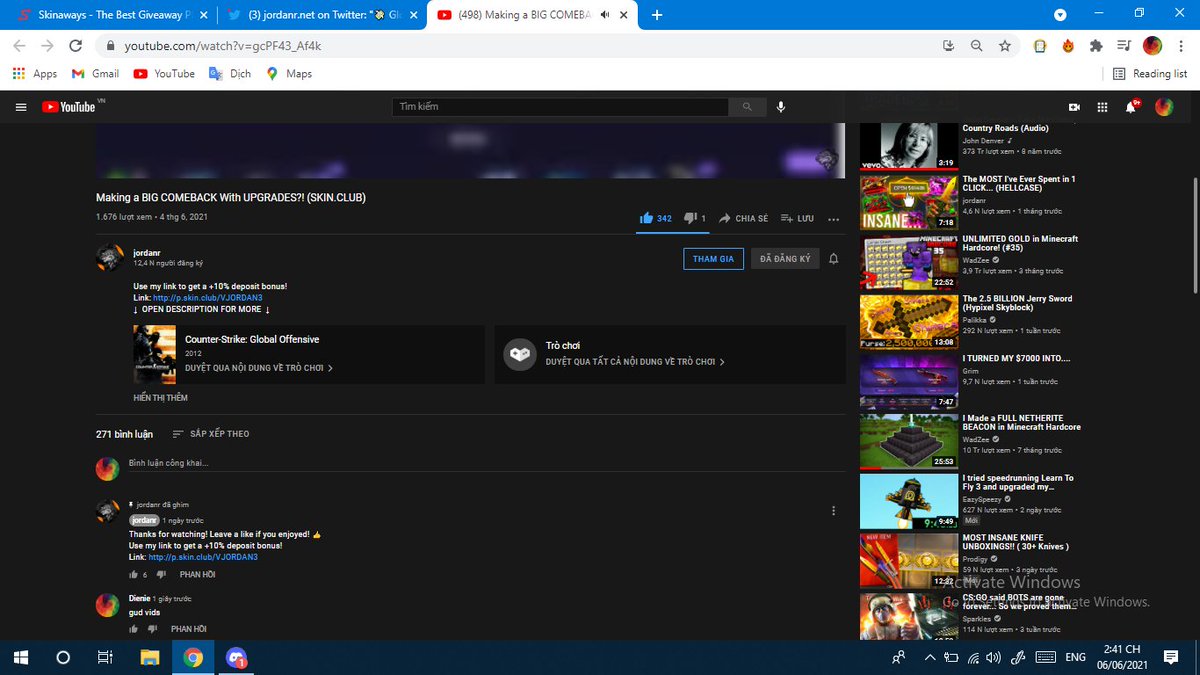Reply to jordanr's pinned comment

197,575
